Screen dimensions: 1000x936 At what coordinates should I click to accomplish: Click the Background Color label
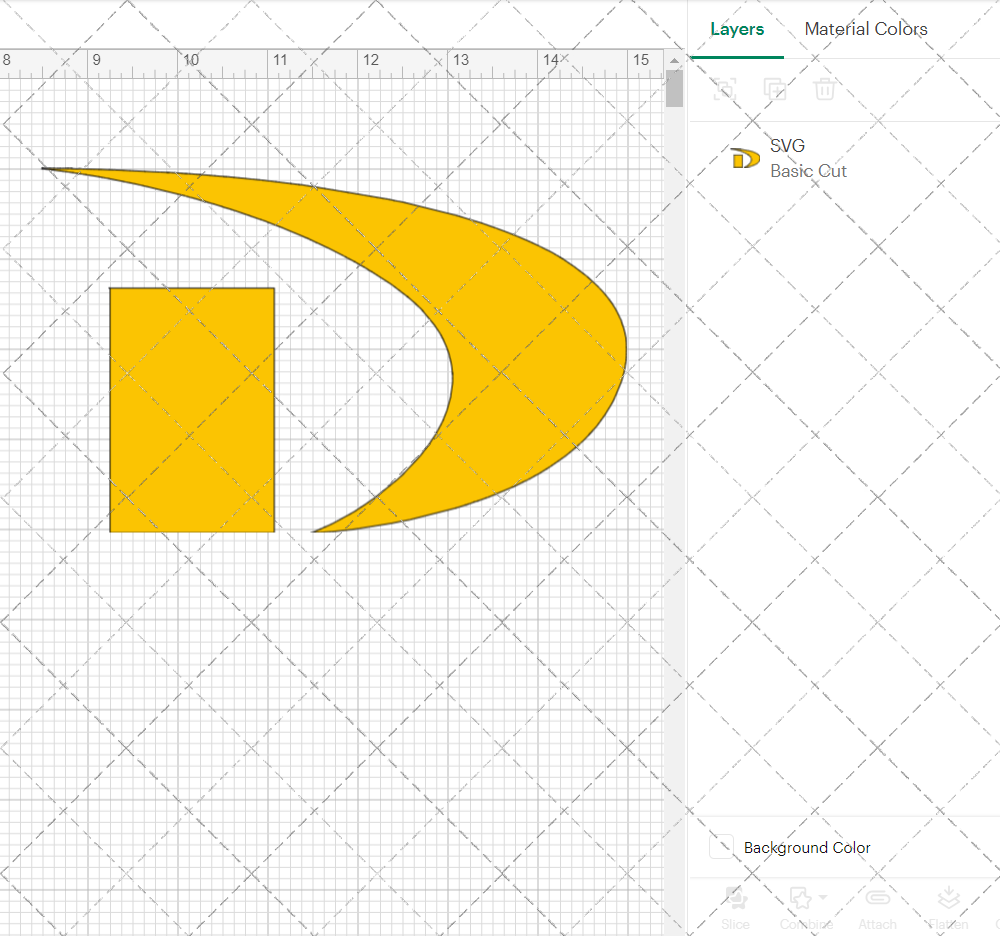click(x=807, y=847)
